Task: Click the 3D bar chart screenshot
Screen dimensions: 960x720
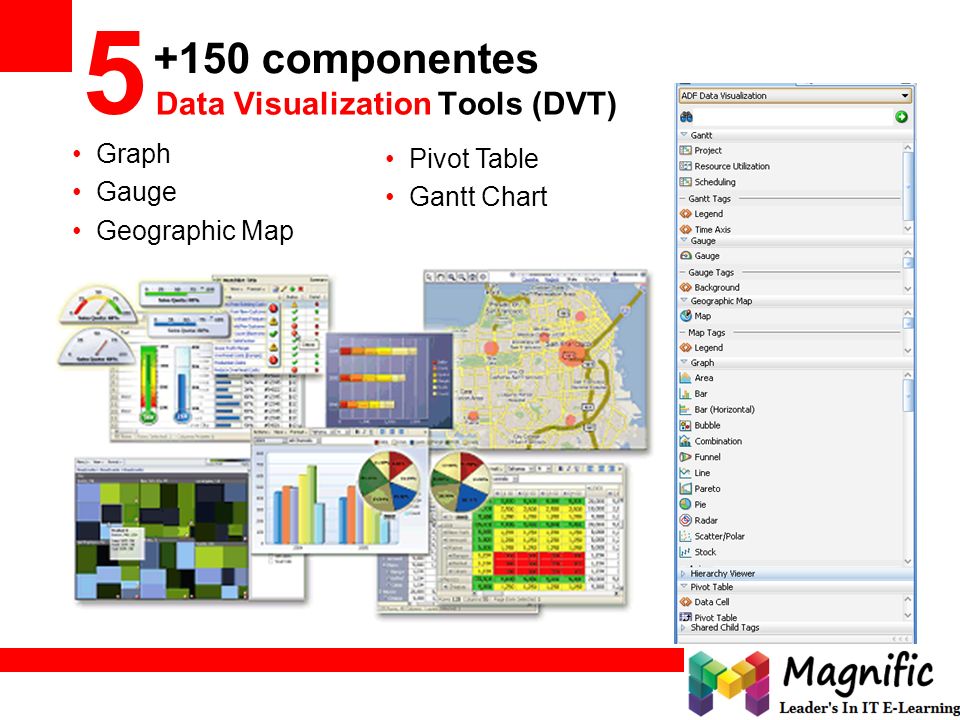Action: coord(339,492)
